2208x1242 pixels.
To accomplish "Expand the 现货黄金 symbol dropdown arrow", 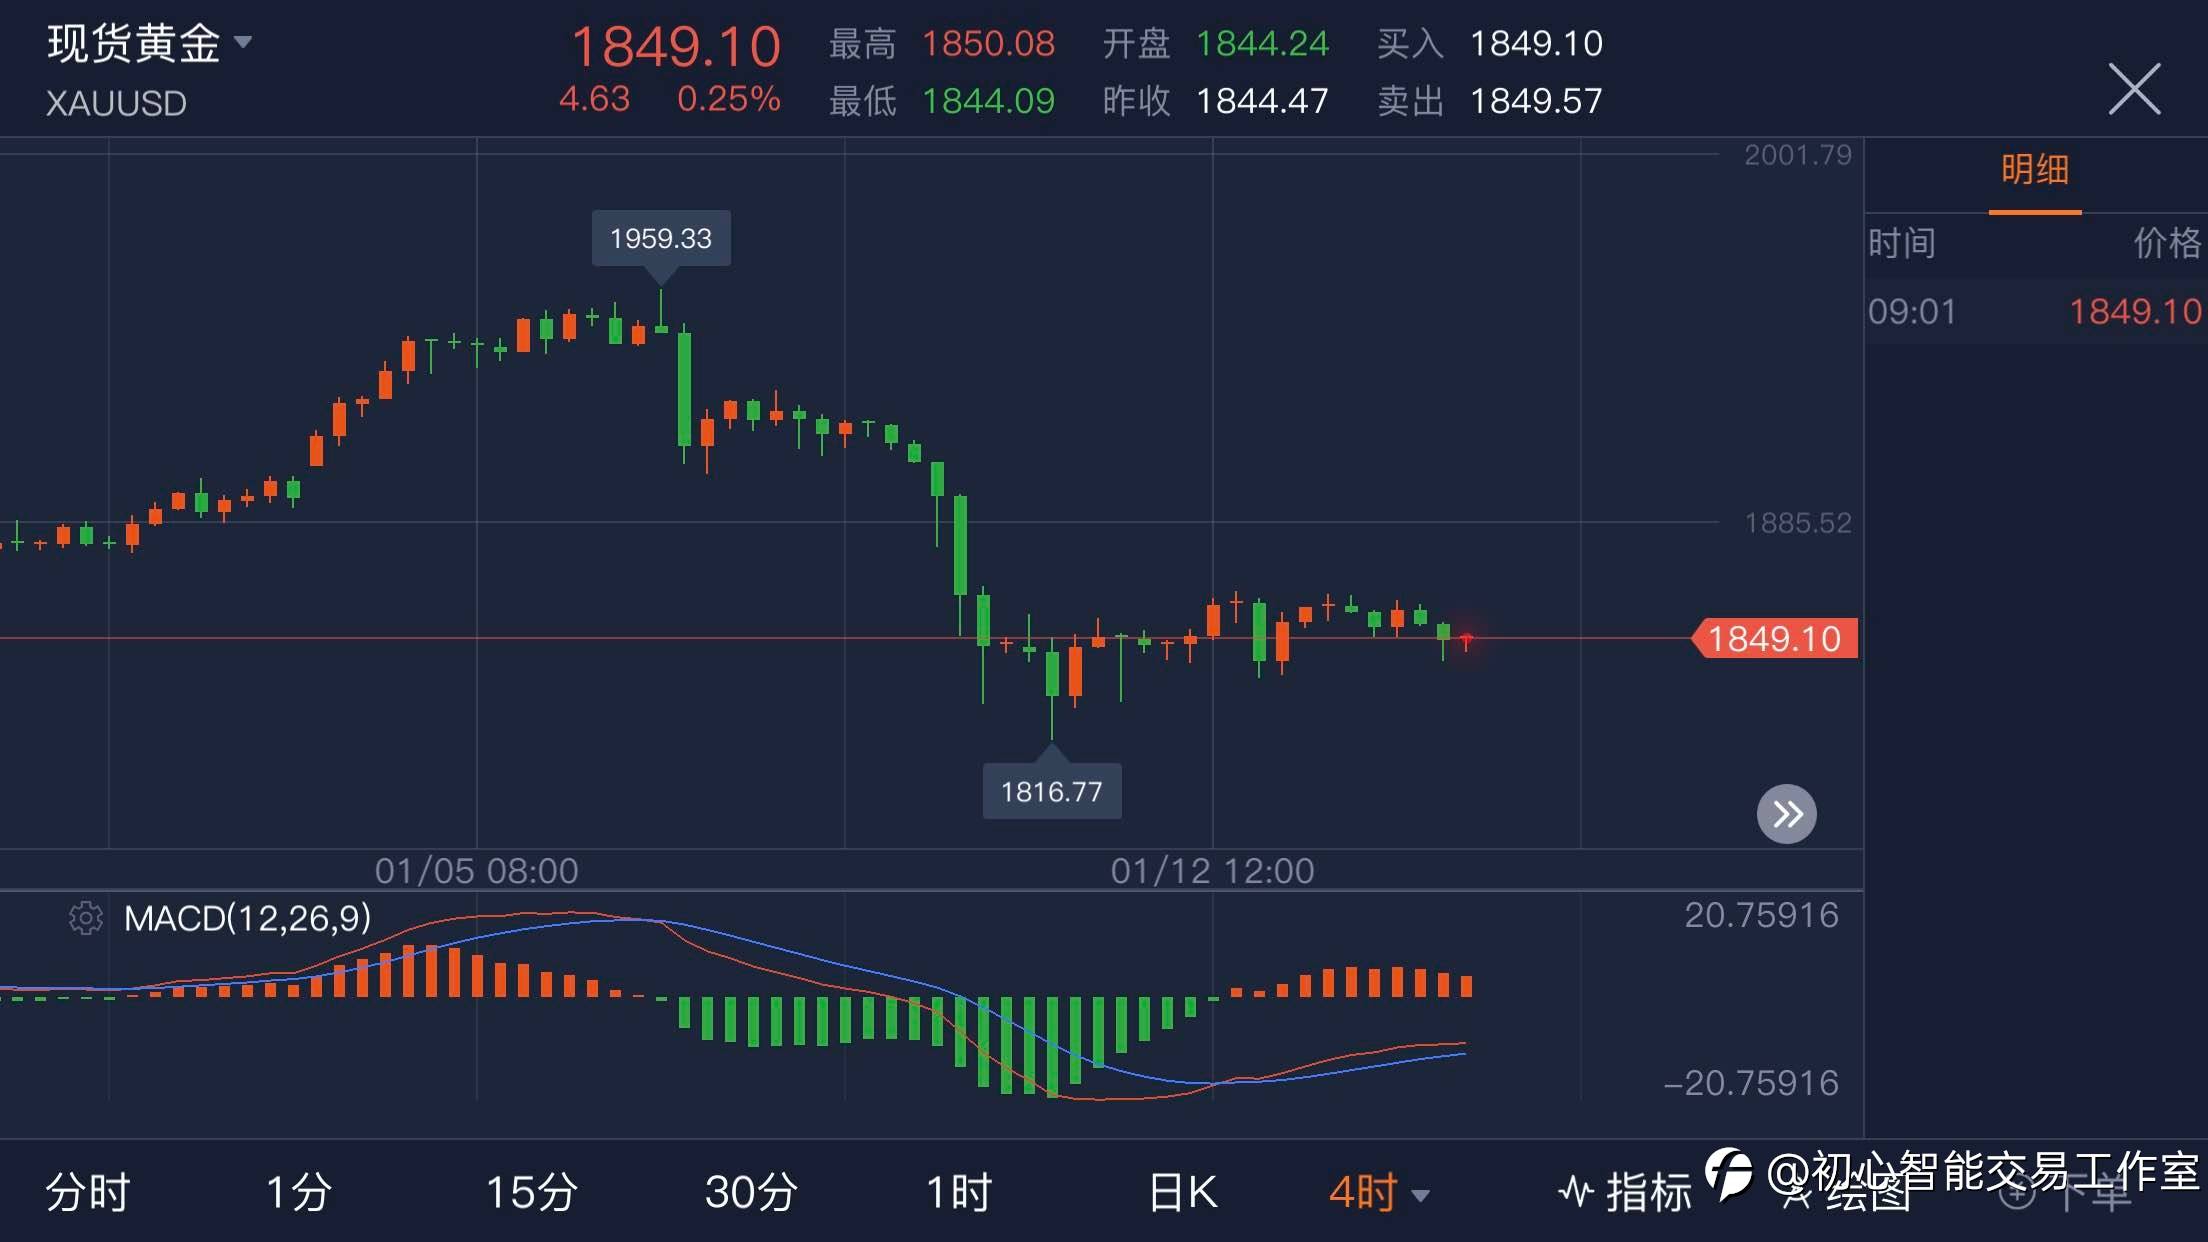I will click(243, 42).
